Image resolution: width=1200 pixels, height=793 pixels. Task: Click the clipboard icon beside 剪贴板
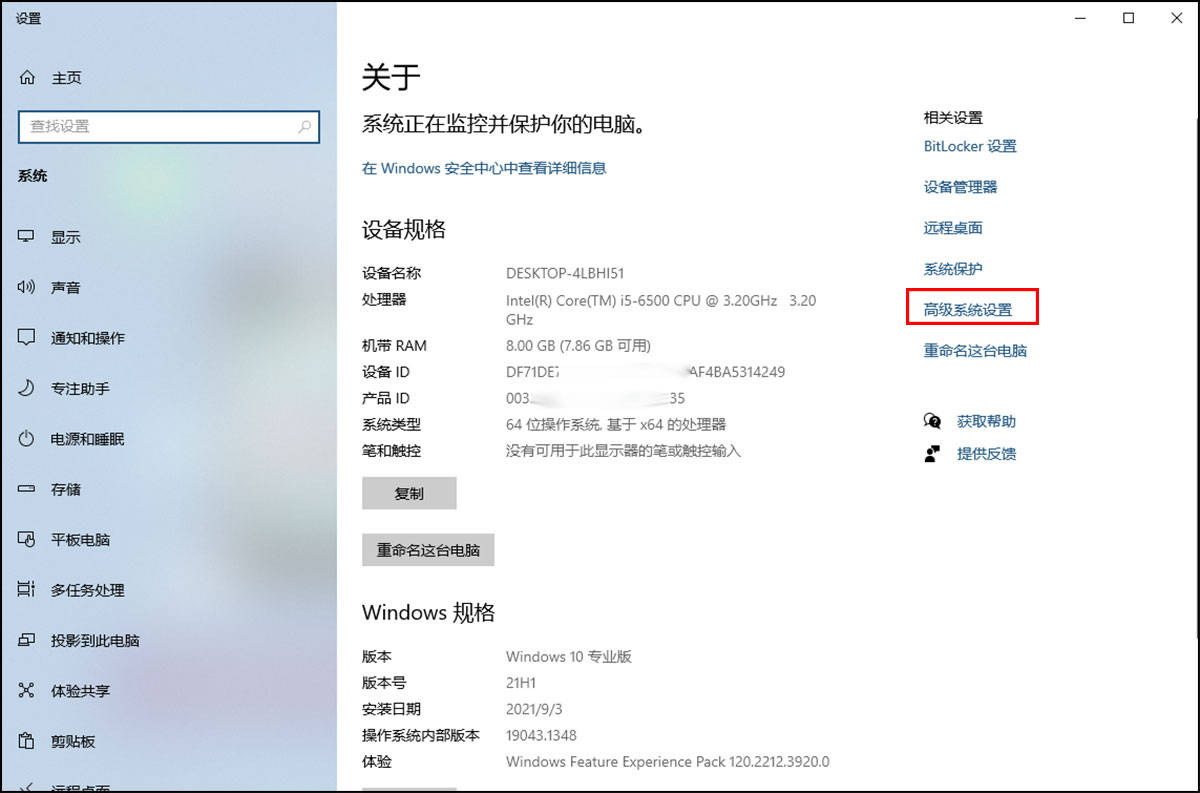pyautogui.click(x=27, y=742)
